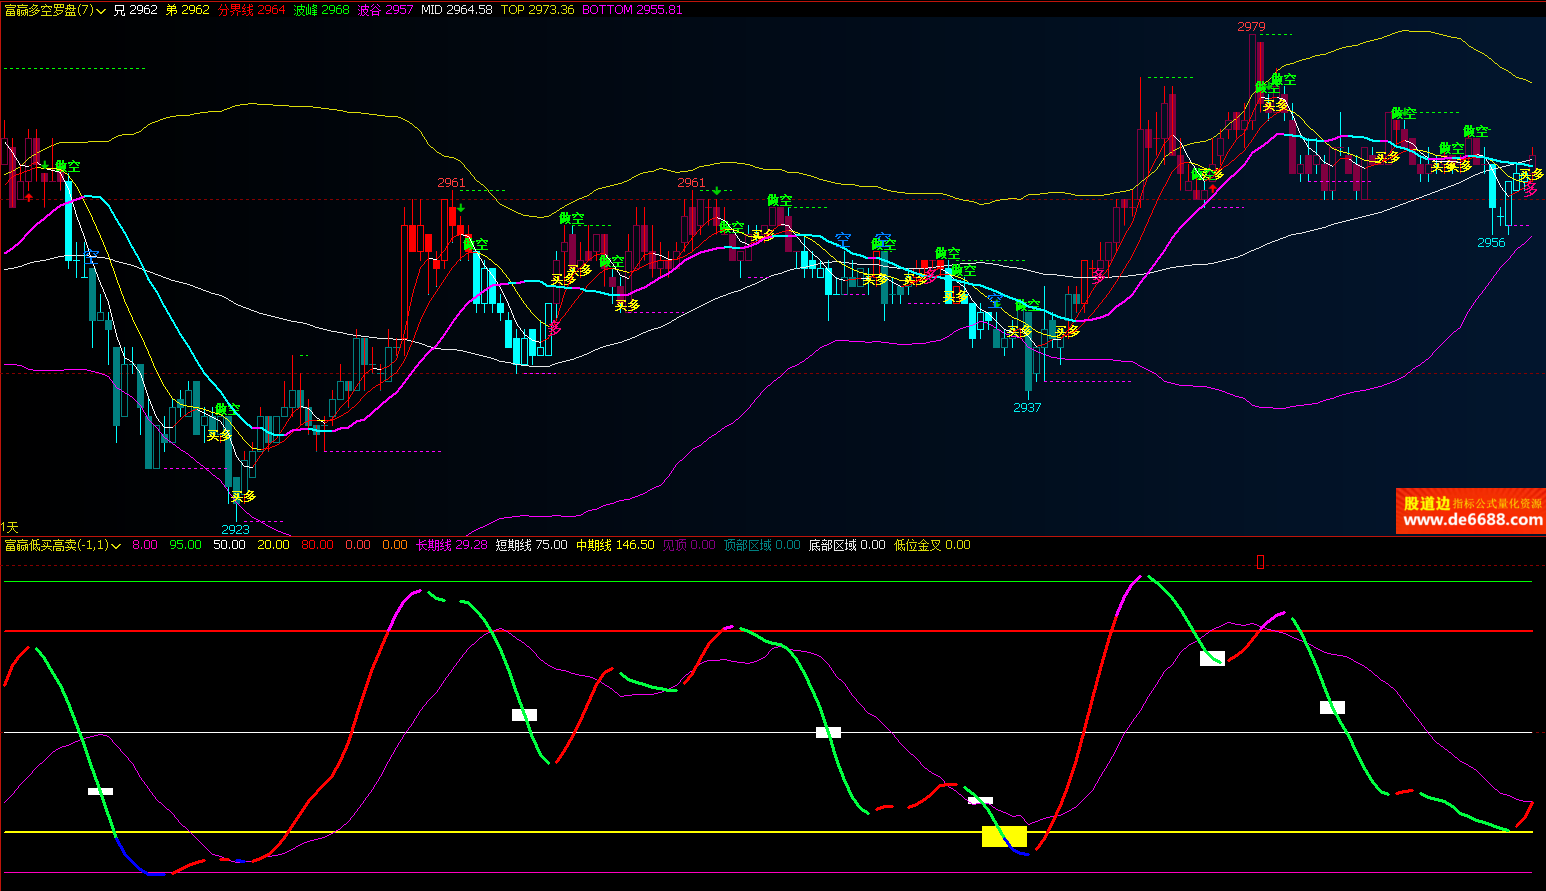Click the 波峰 2968 readout in header
Screen dimensions: 1546x891
[321, 10]
